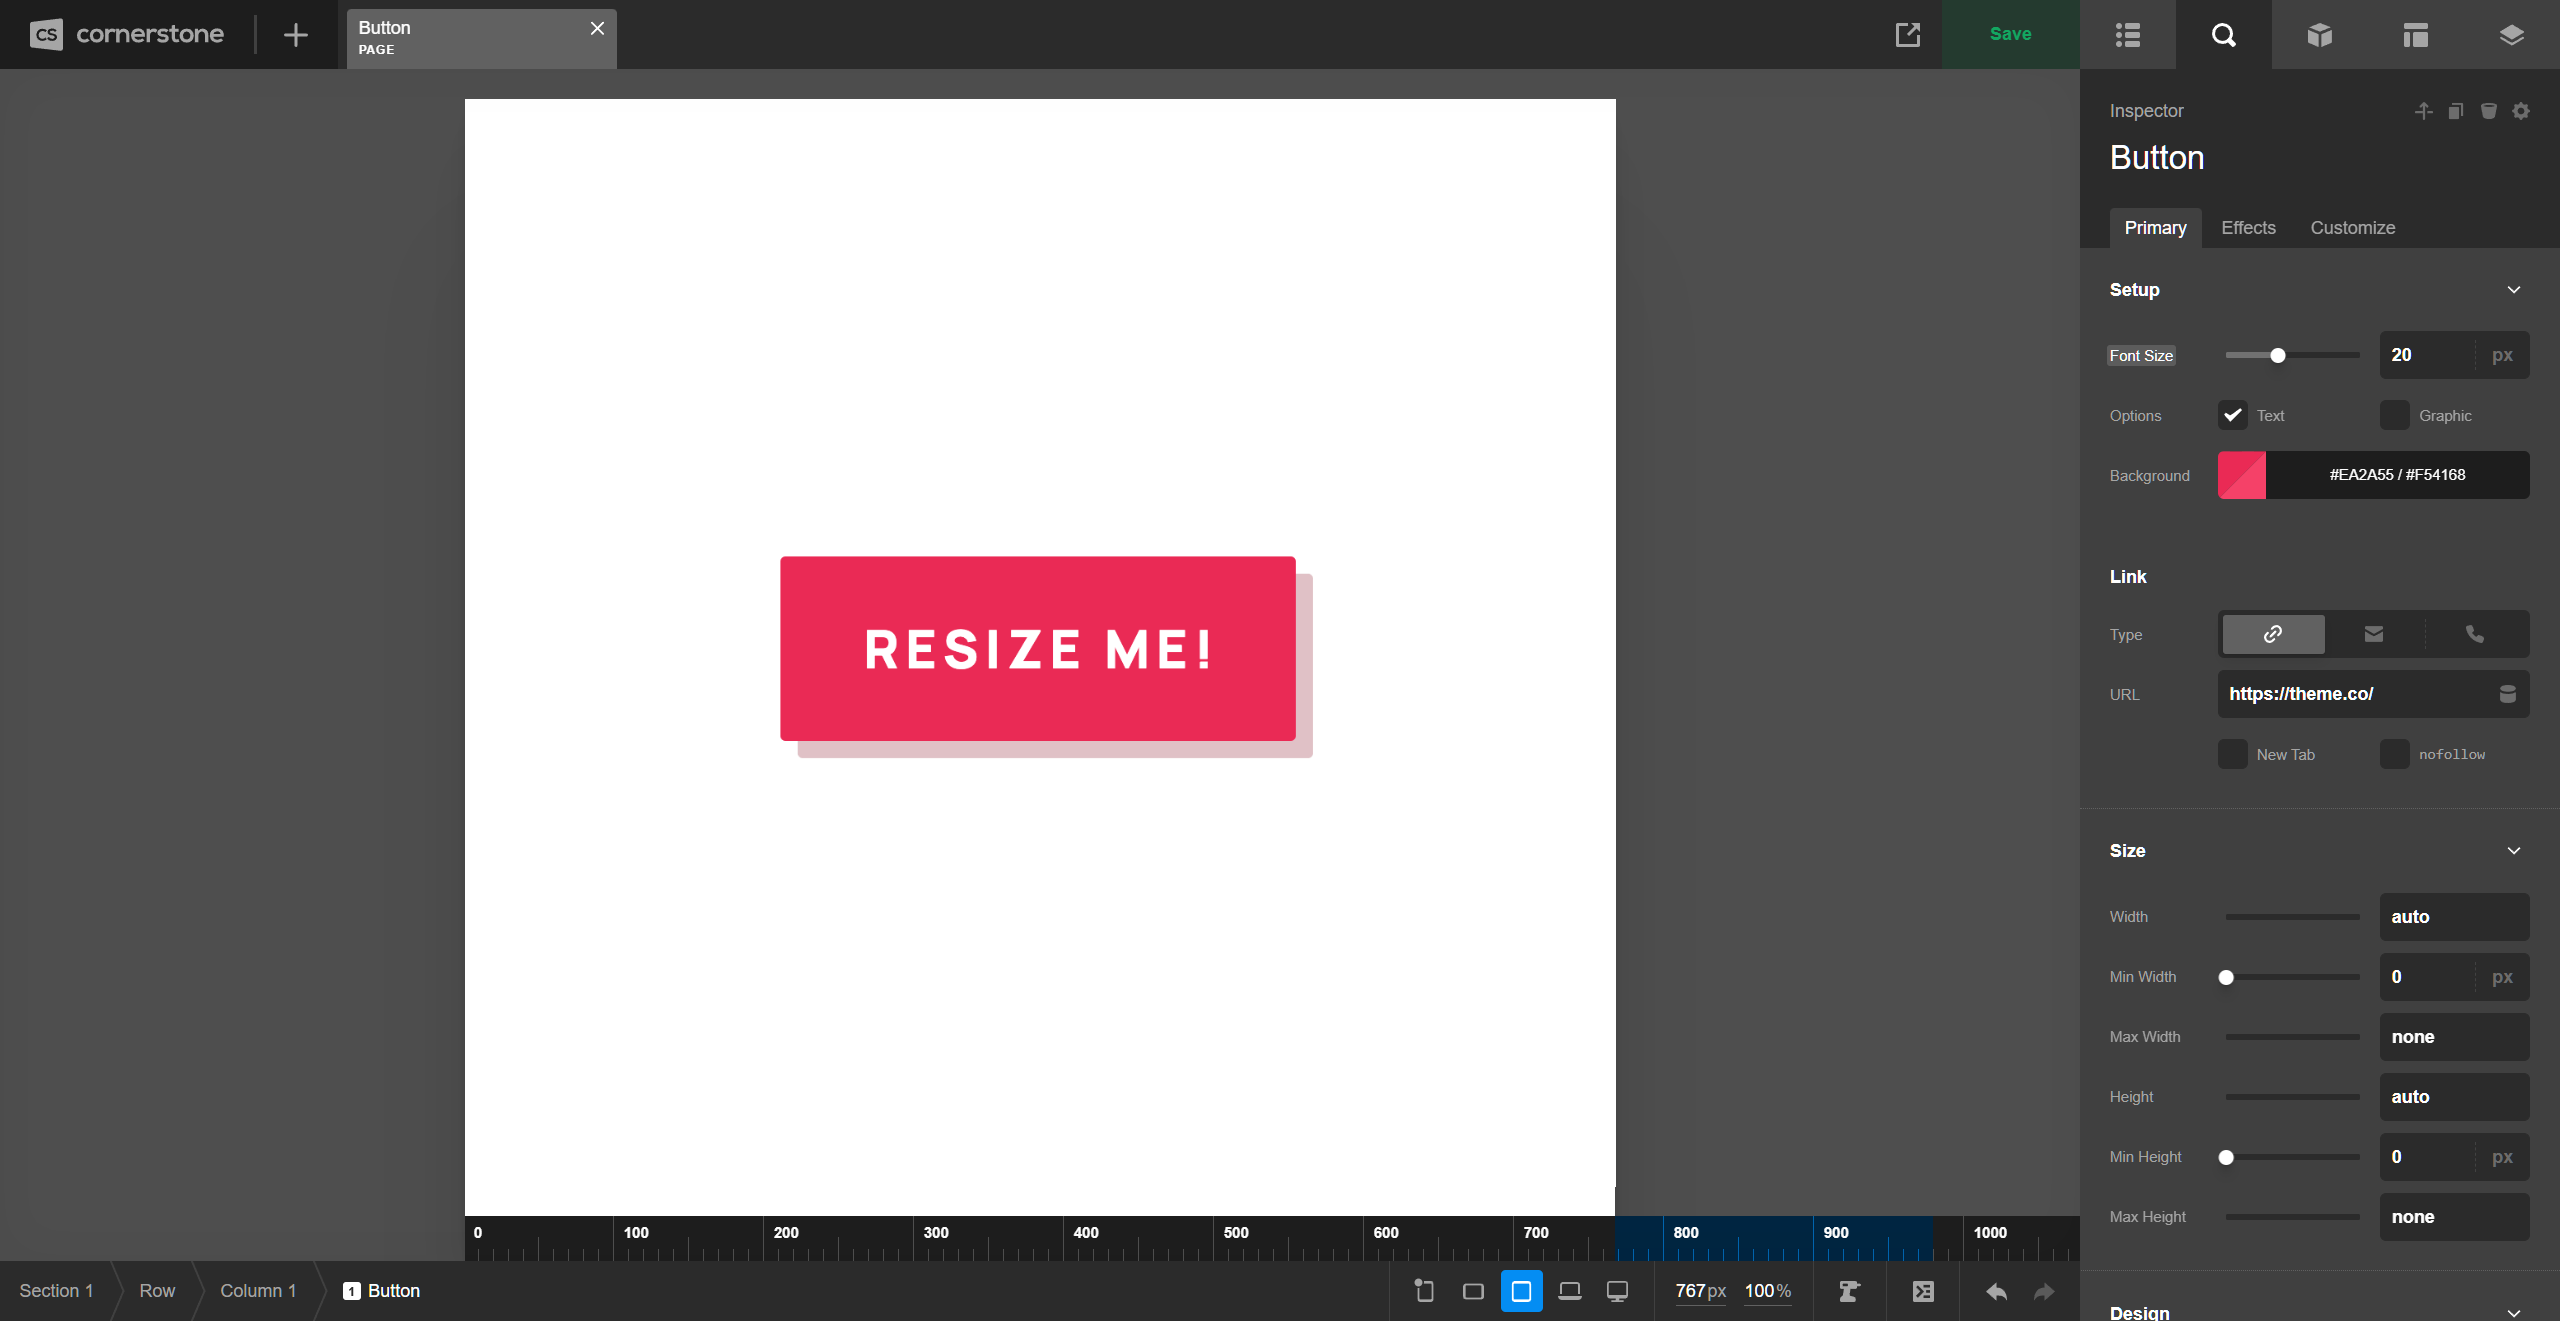The height and width of the screenshot is (1321, 2560).
Task: Select desktop preview mode
Action: click(1617, 1291)
